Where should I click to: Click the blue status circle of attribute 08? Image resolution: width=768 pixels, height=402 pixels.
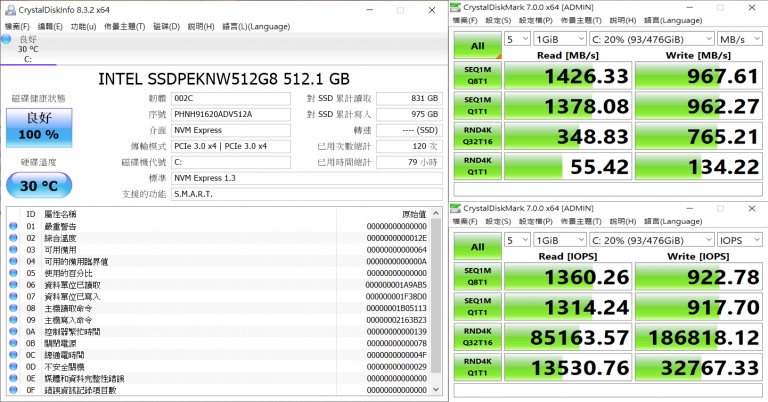coord(13,308)
